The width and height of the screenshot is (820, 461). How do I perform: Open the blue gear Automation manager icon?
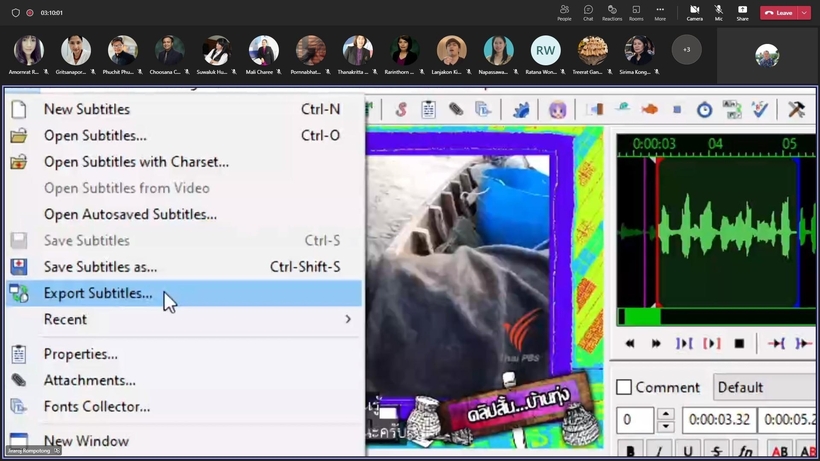(x=521, y=109)
